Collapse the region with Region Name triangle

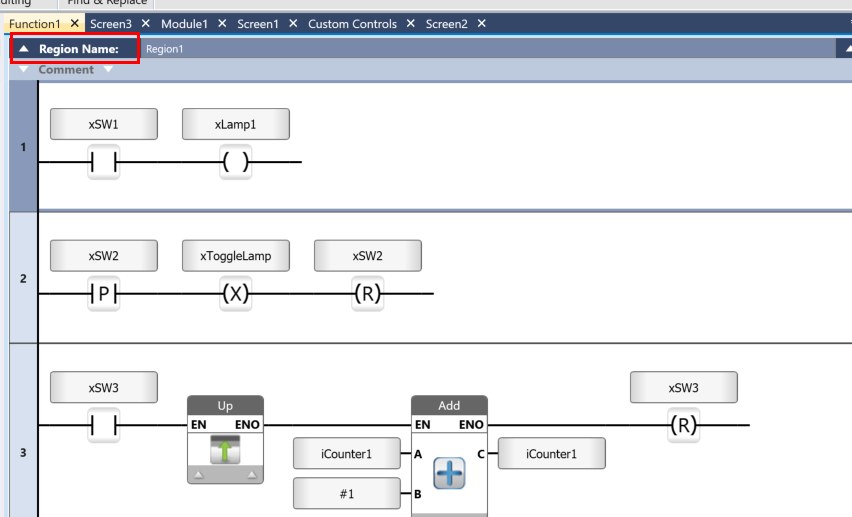(x=23, y=49)
